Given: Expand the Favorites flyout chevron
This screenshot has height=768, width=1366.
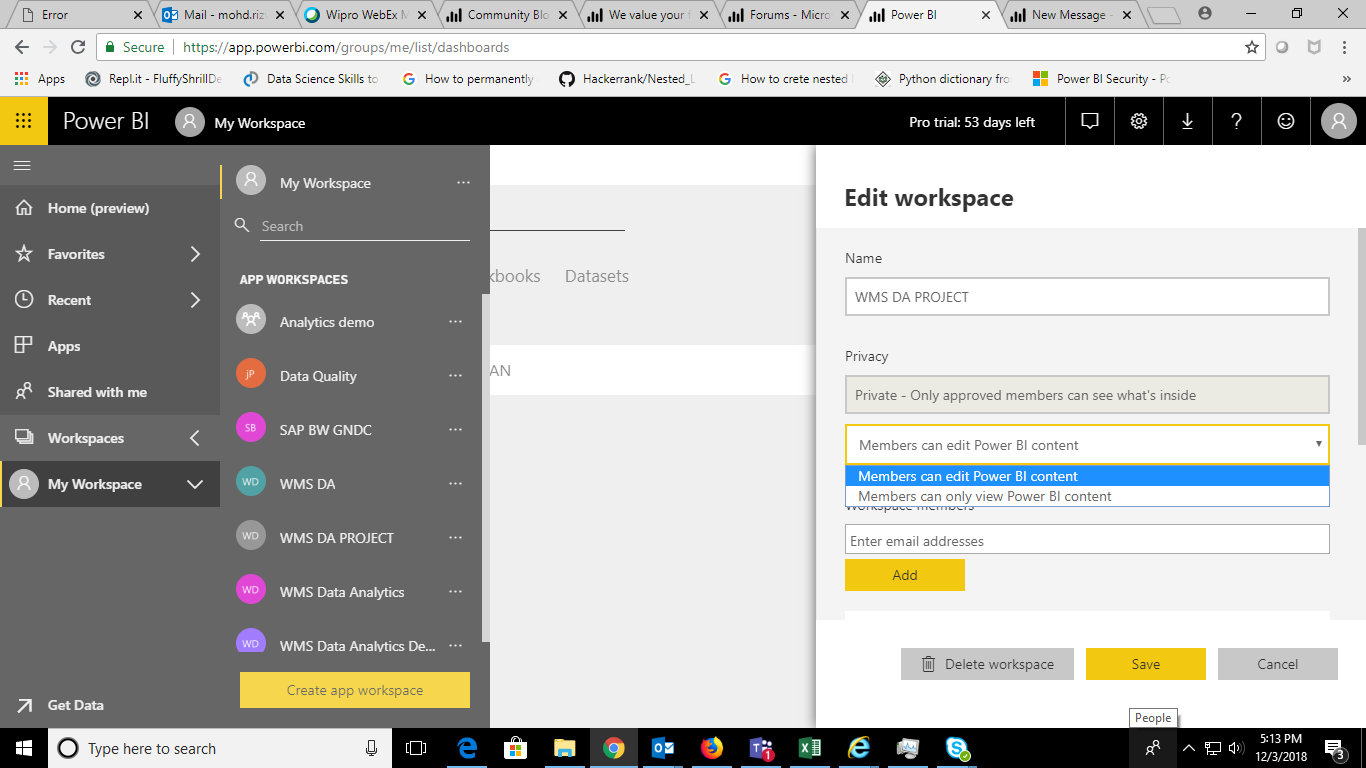Looking at the screenshot, I should pos(195,254).
